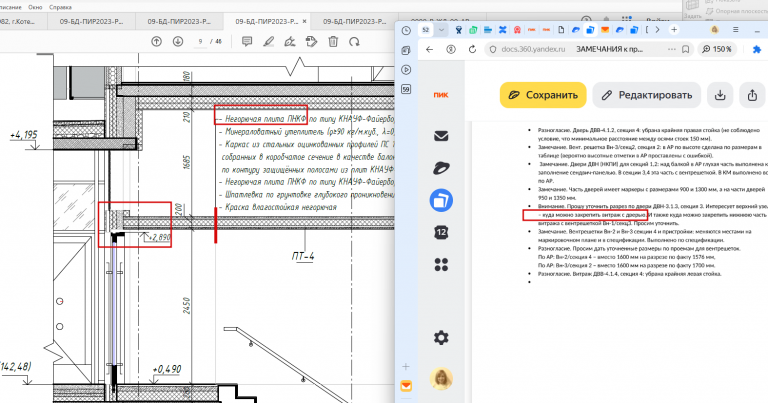Image resolution: width=768 pixels, height=403 pixels.
Task: Go to next page in PDF viewer
Action: click(178, 42)
